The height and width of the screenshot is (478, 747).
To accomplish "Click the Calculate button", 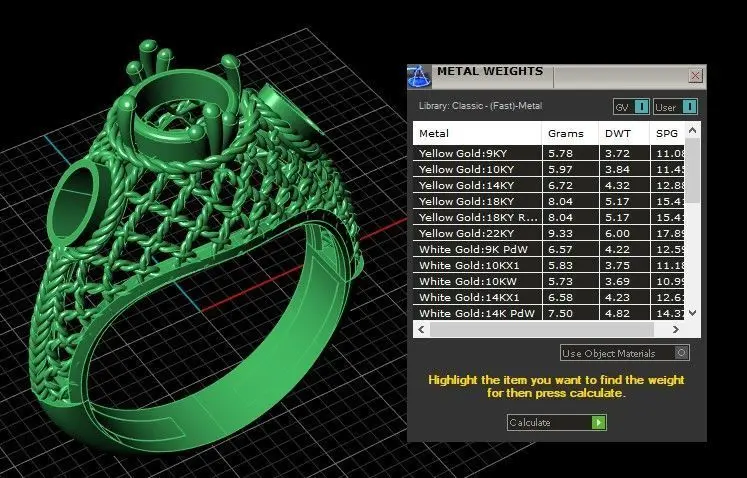I will click(556, 423).
